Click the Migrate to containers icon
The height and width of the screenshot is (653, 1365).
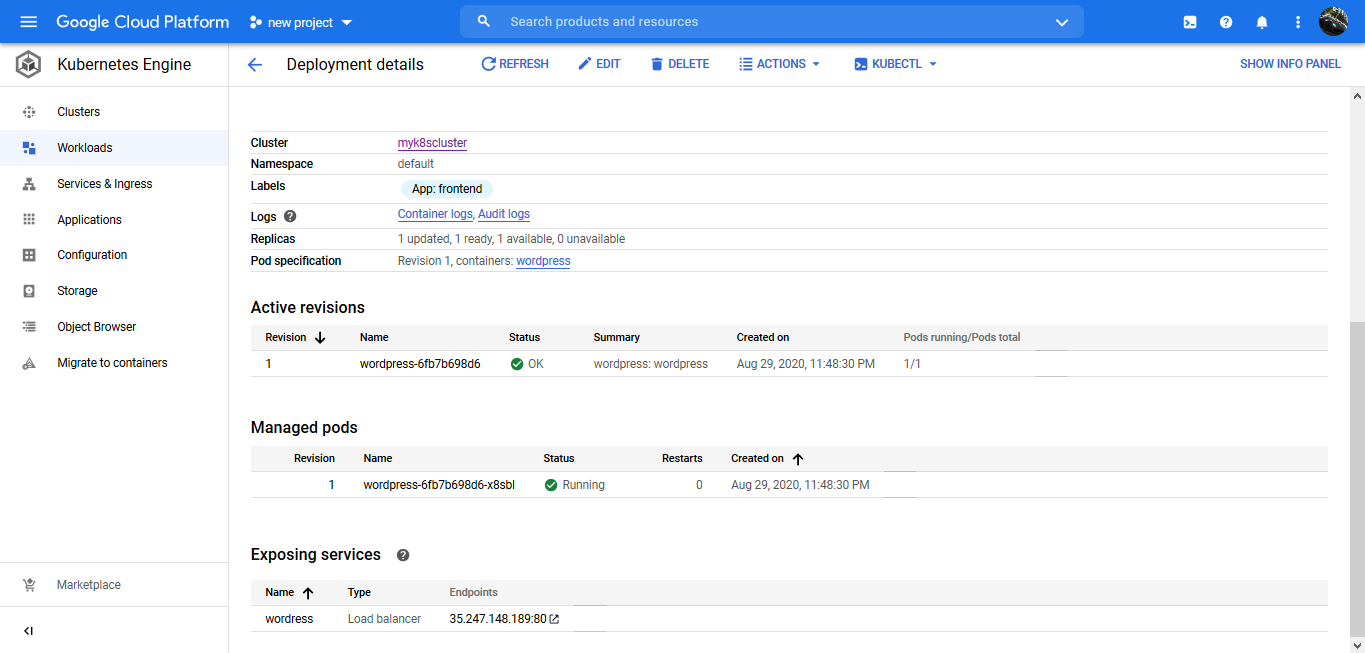tap(29, 363)
